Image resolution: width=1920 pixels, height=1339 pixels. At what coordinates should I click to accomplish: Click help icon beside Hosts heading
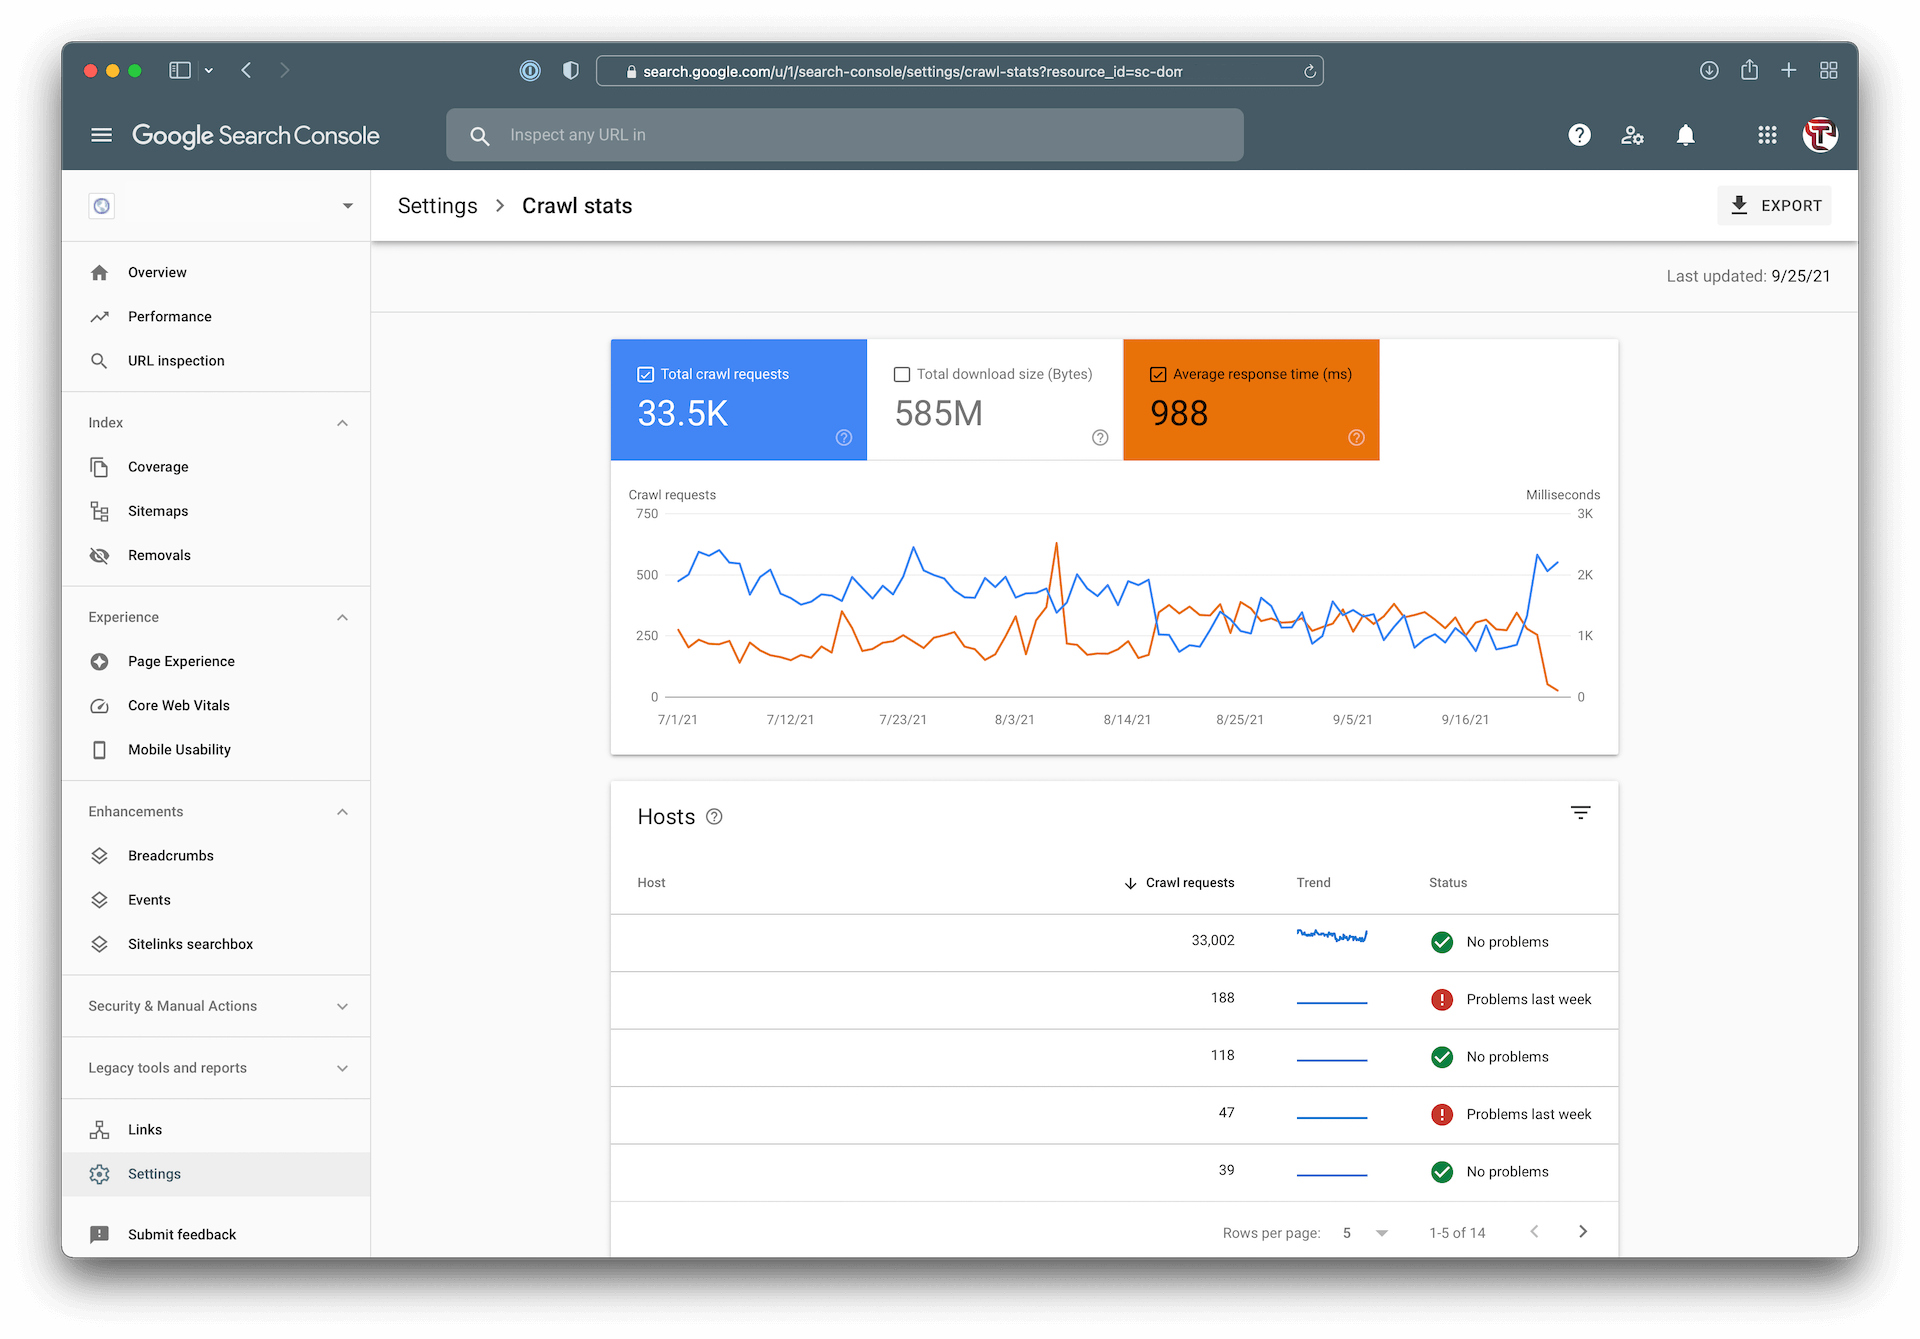tap(714, 817)
